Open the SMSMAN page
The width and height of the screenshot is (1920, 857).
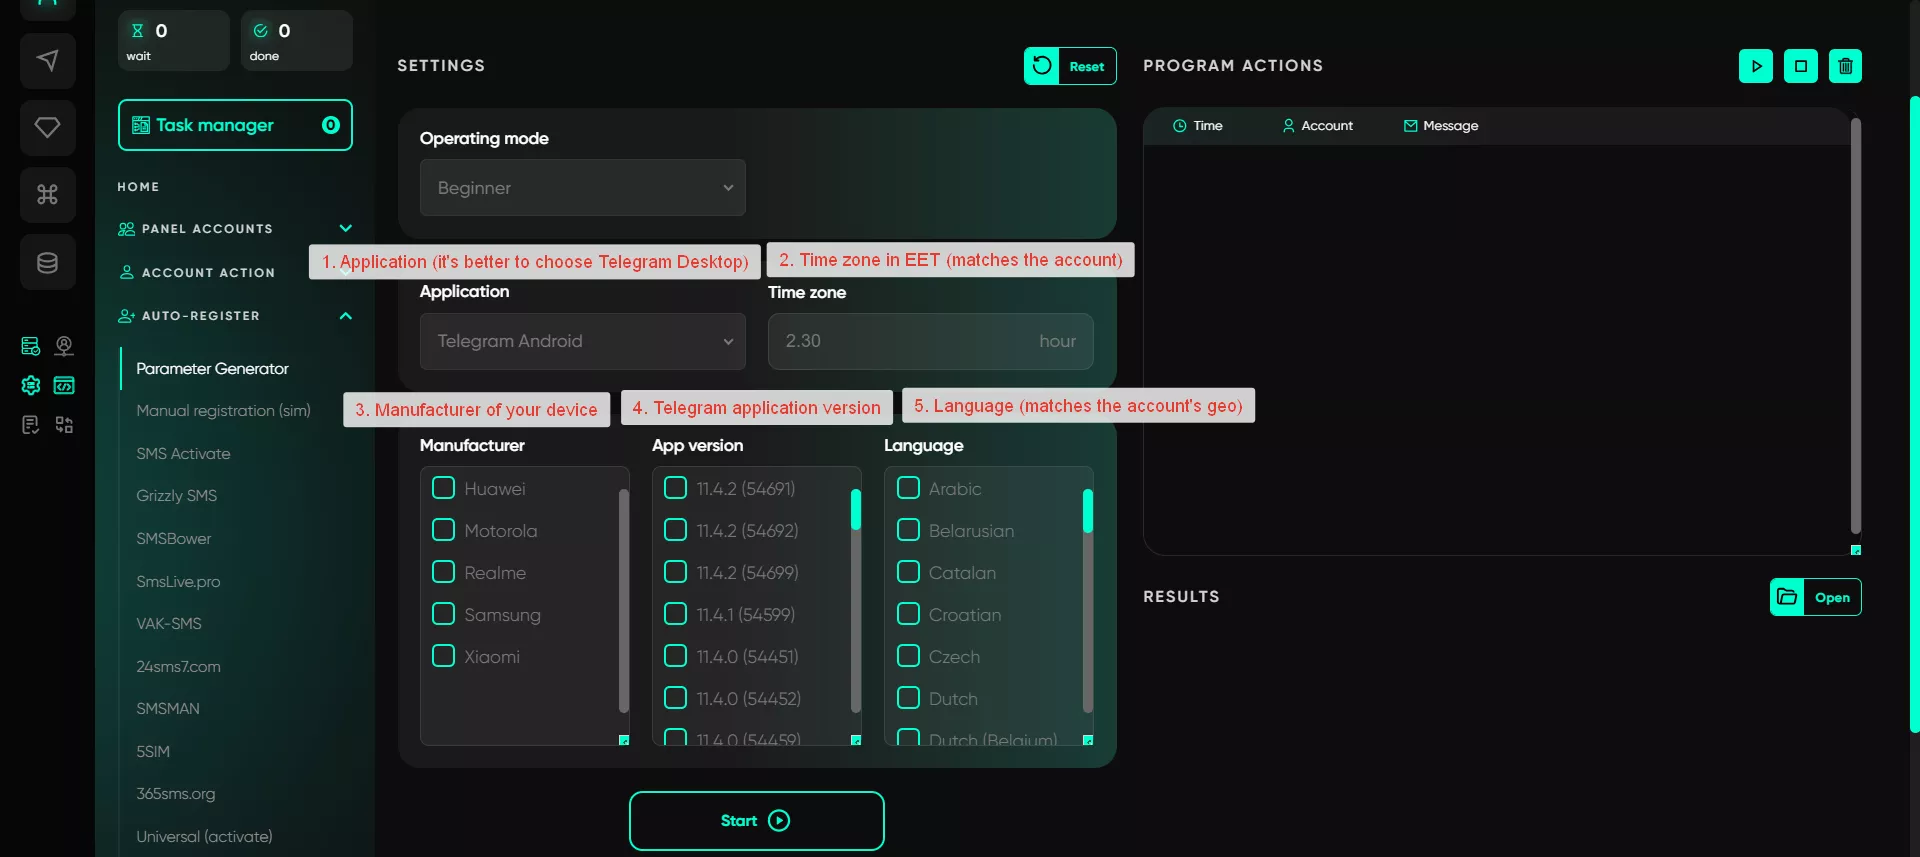168,709
